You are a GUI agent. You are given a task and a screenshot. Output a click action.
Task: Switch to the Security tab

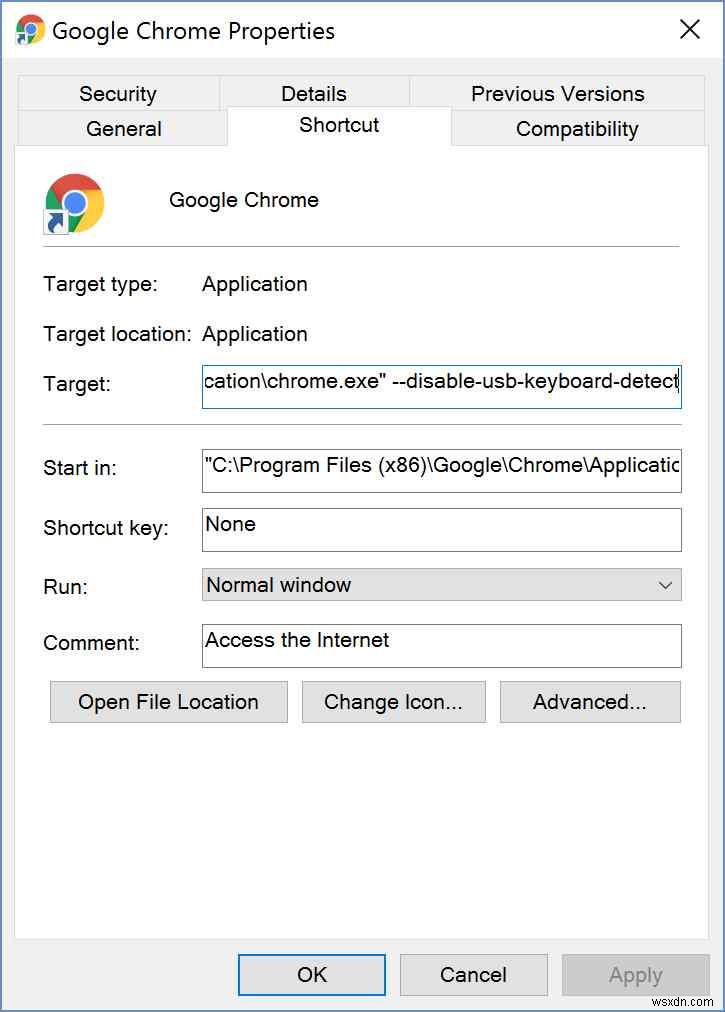point(117,93)
